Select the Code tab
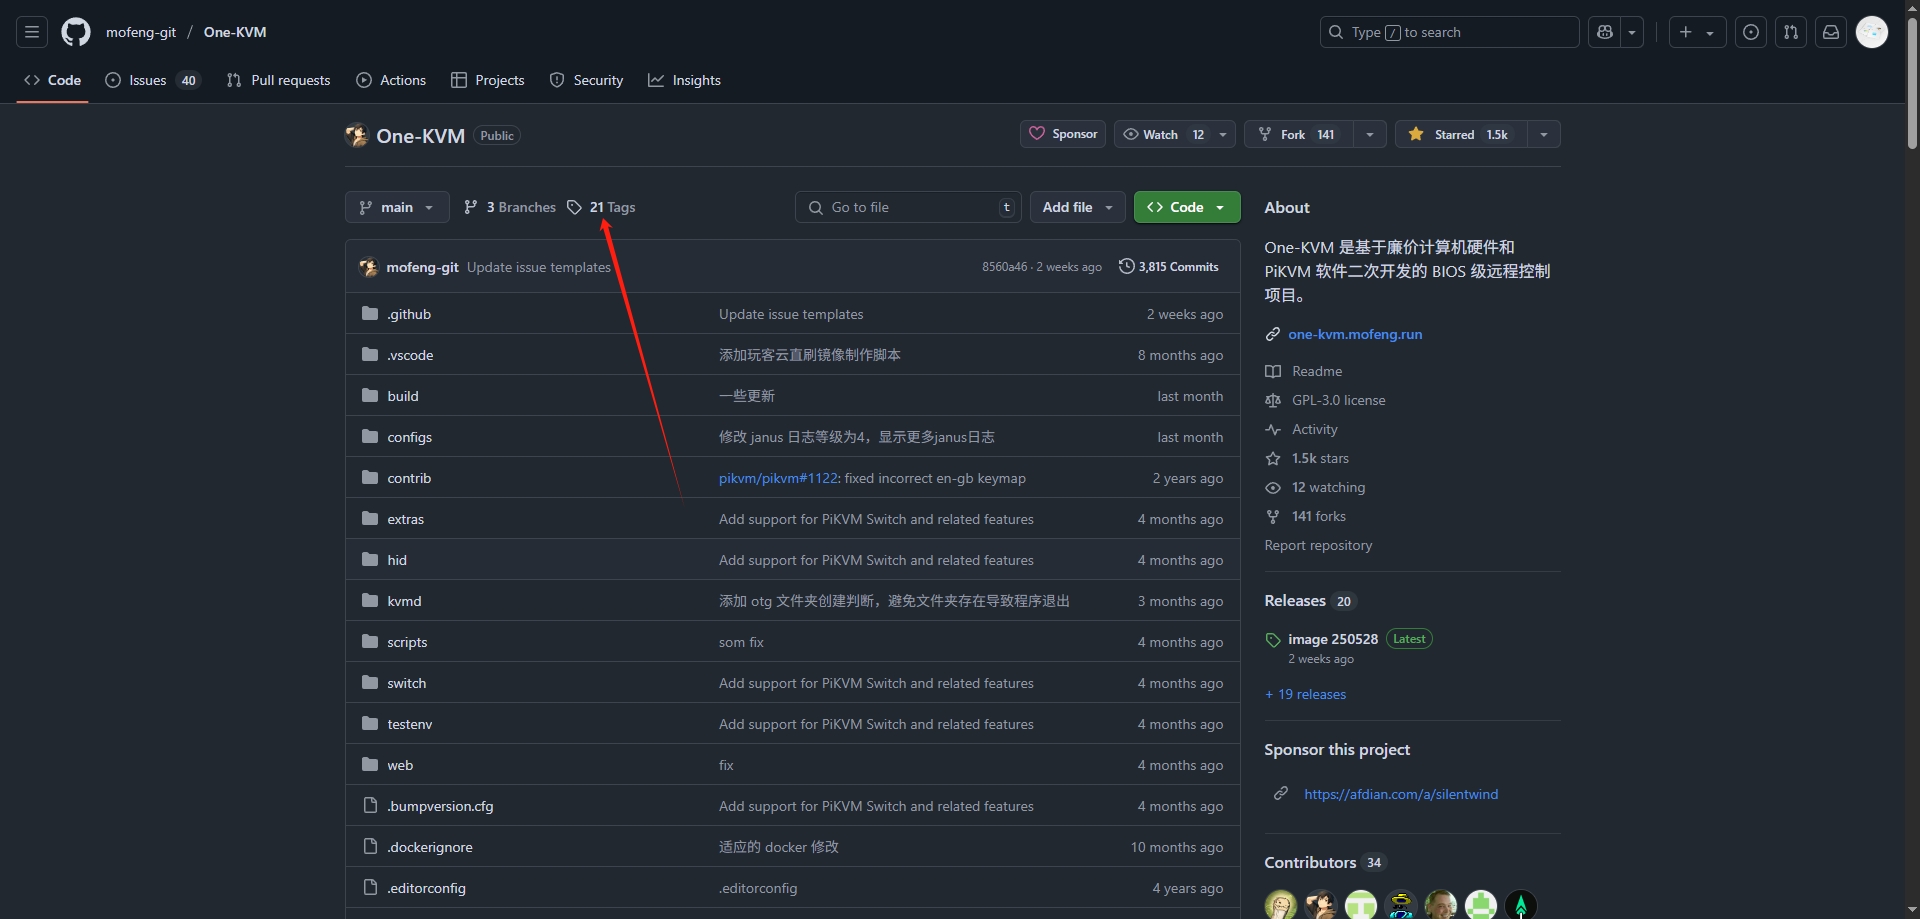 (53, 80)
